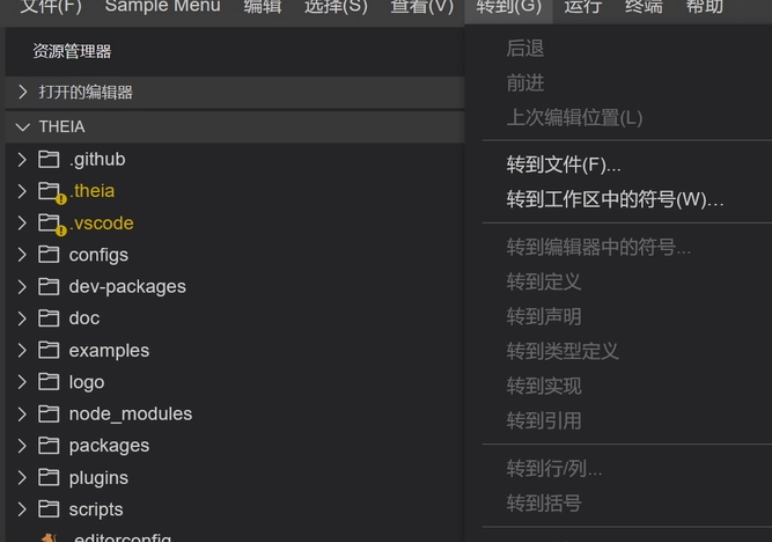The width and height of the screenshot is (772, 542).
Task: Open the 查看(V) menu
Action: pyautogui.click(x=422, y=7)
